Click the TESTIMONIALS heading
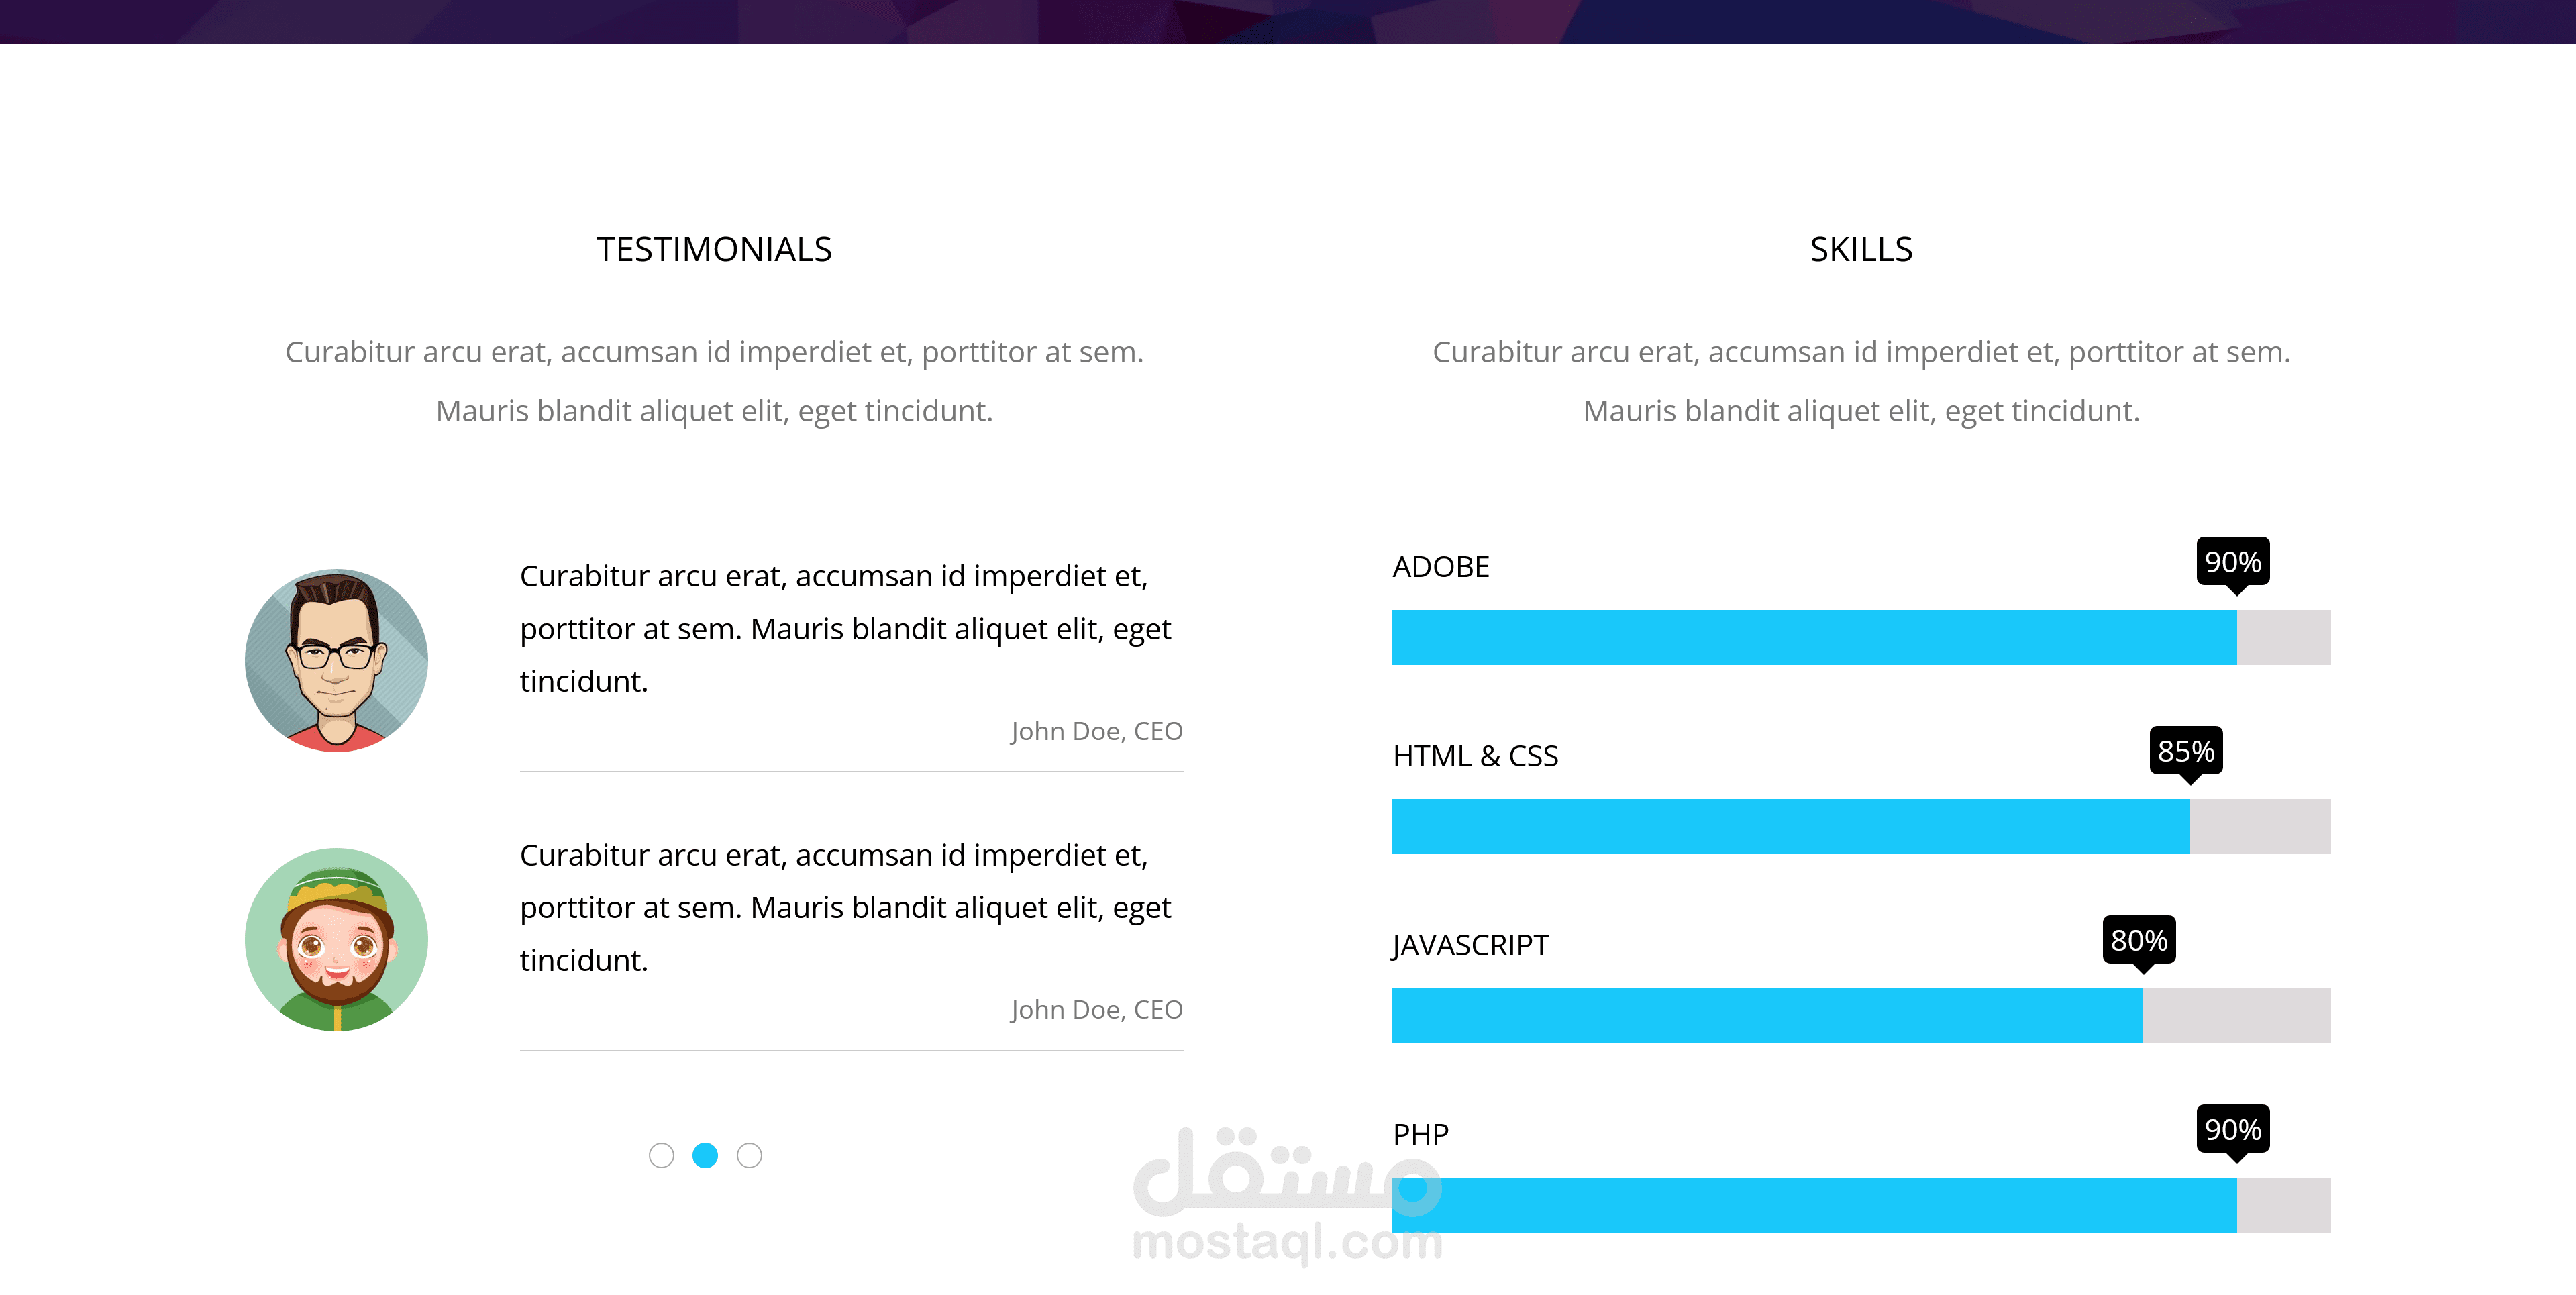Image resolution: width=2576 pixels, height=1295 pixels. click(714, 249)
